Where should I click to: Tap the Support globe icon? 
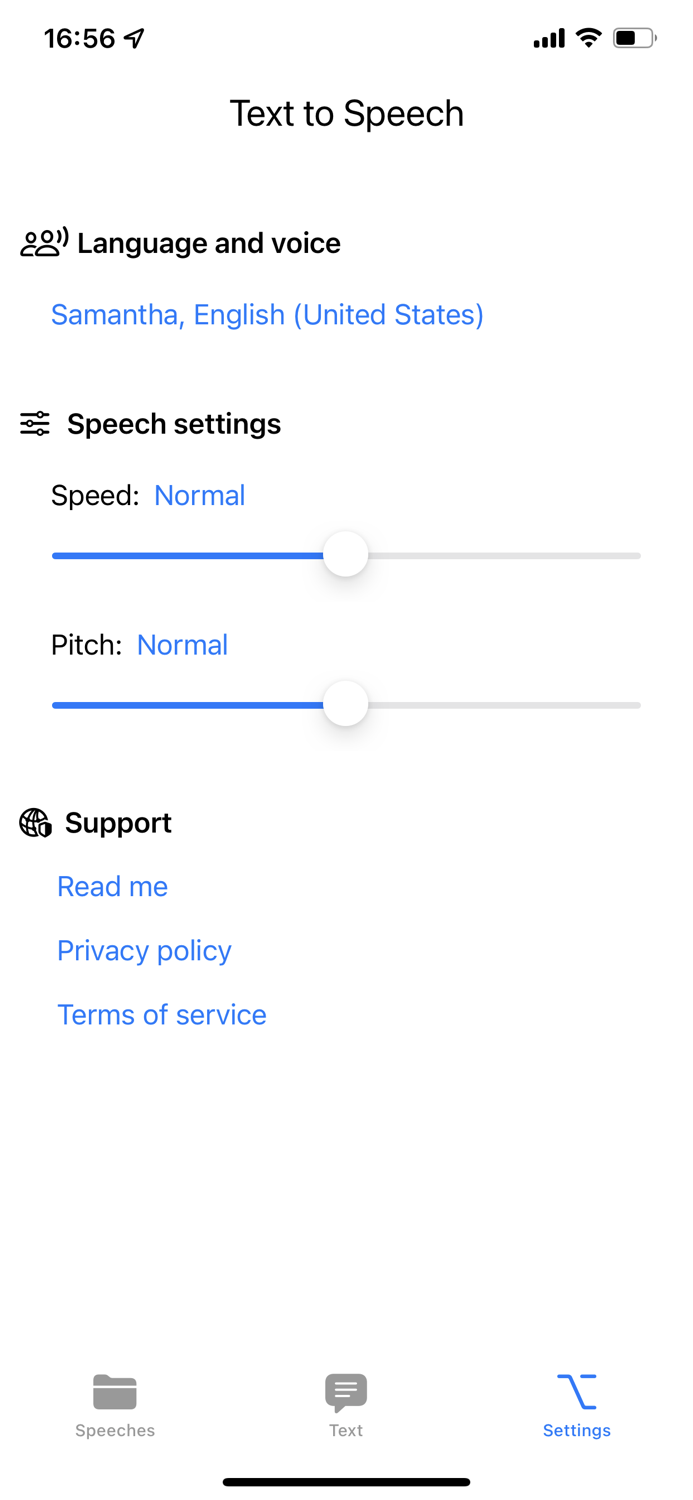click(x=33, y=823)
